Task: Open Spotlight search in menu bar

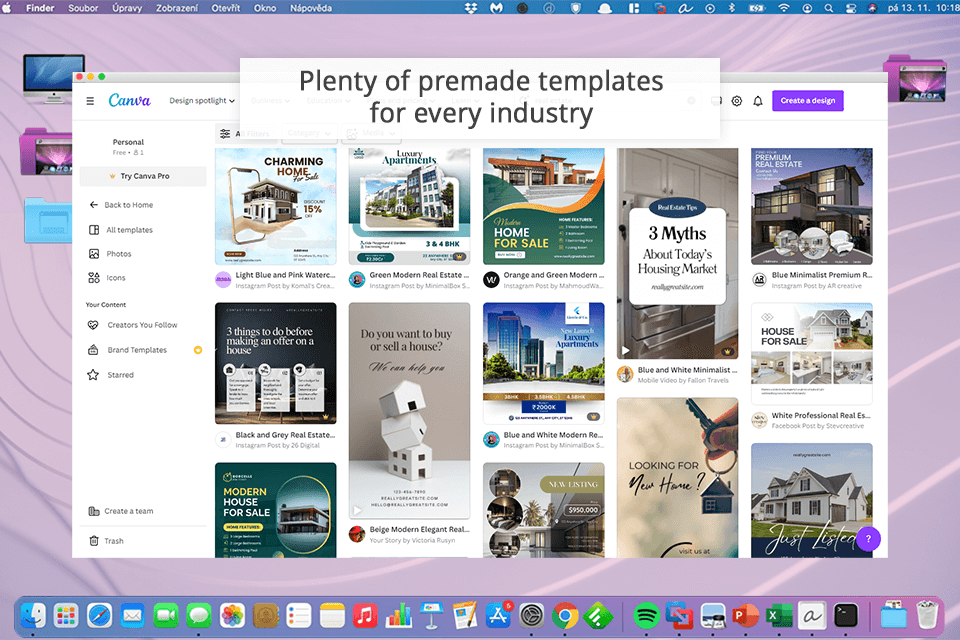Action: [x=828, y=8]
